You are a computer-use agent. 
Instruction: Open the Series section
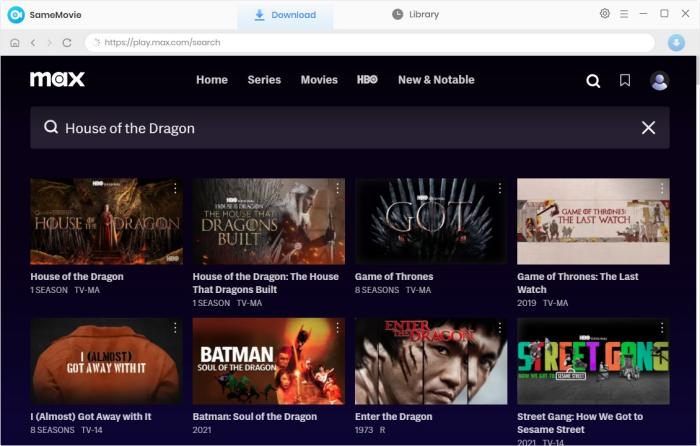pyautogui.click(x=264, y=80)
